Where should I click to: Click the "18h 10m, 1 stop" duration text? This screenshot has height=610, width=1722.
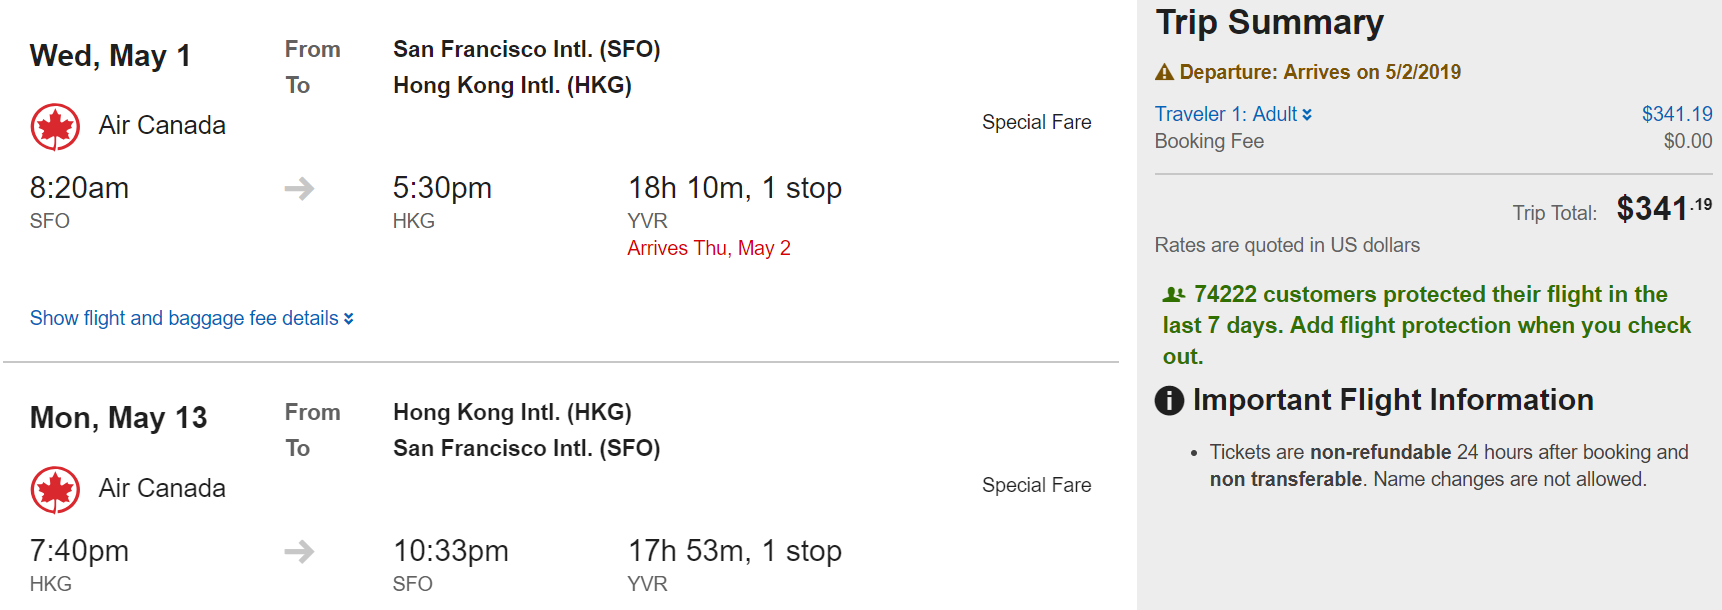tap(734, 188)
